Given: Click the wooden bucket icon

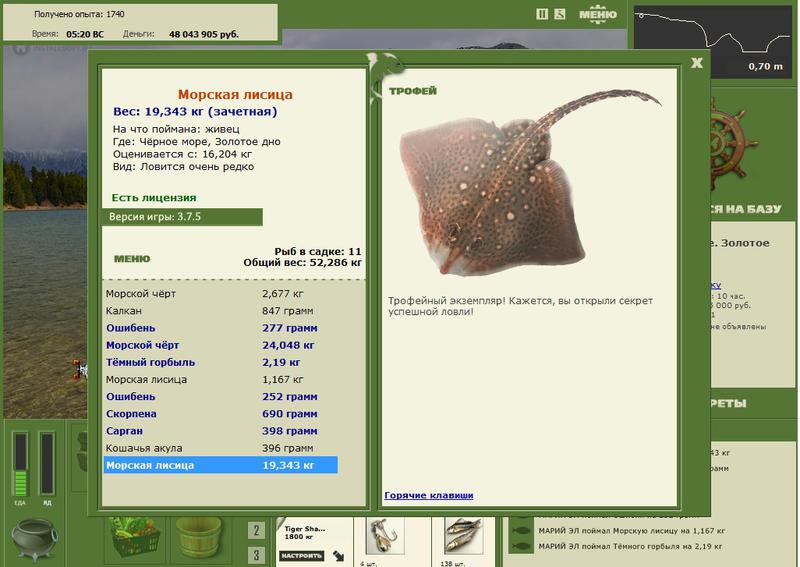Looking at the screenshot, I should coord(198,537).
